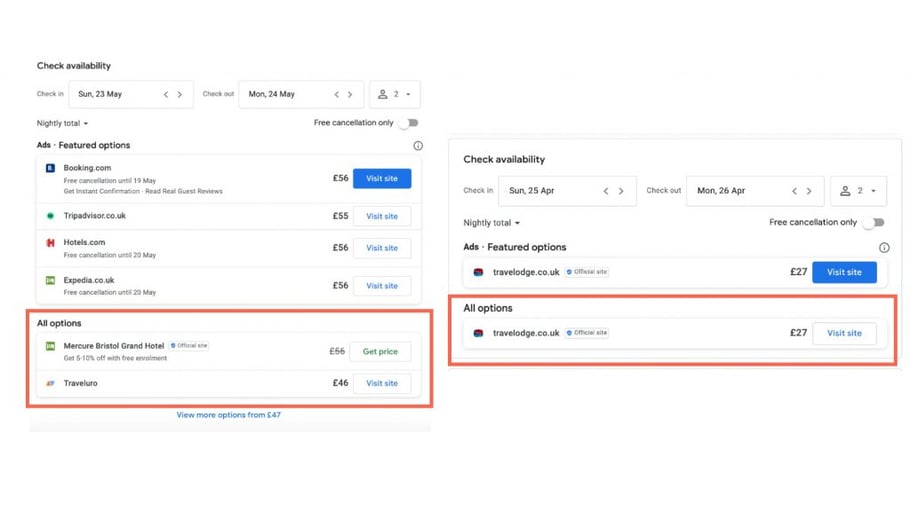The image size is (910, 505).
Task: Click travelodge logo icon under All options
Action: pos(478,333)
